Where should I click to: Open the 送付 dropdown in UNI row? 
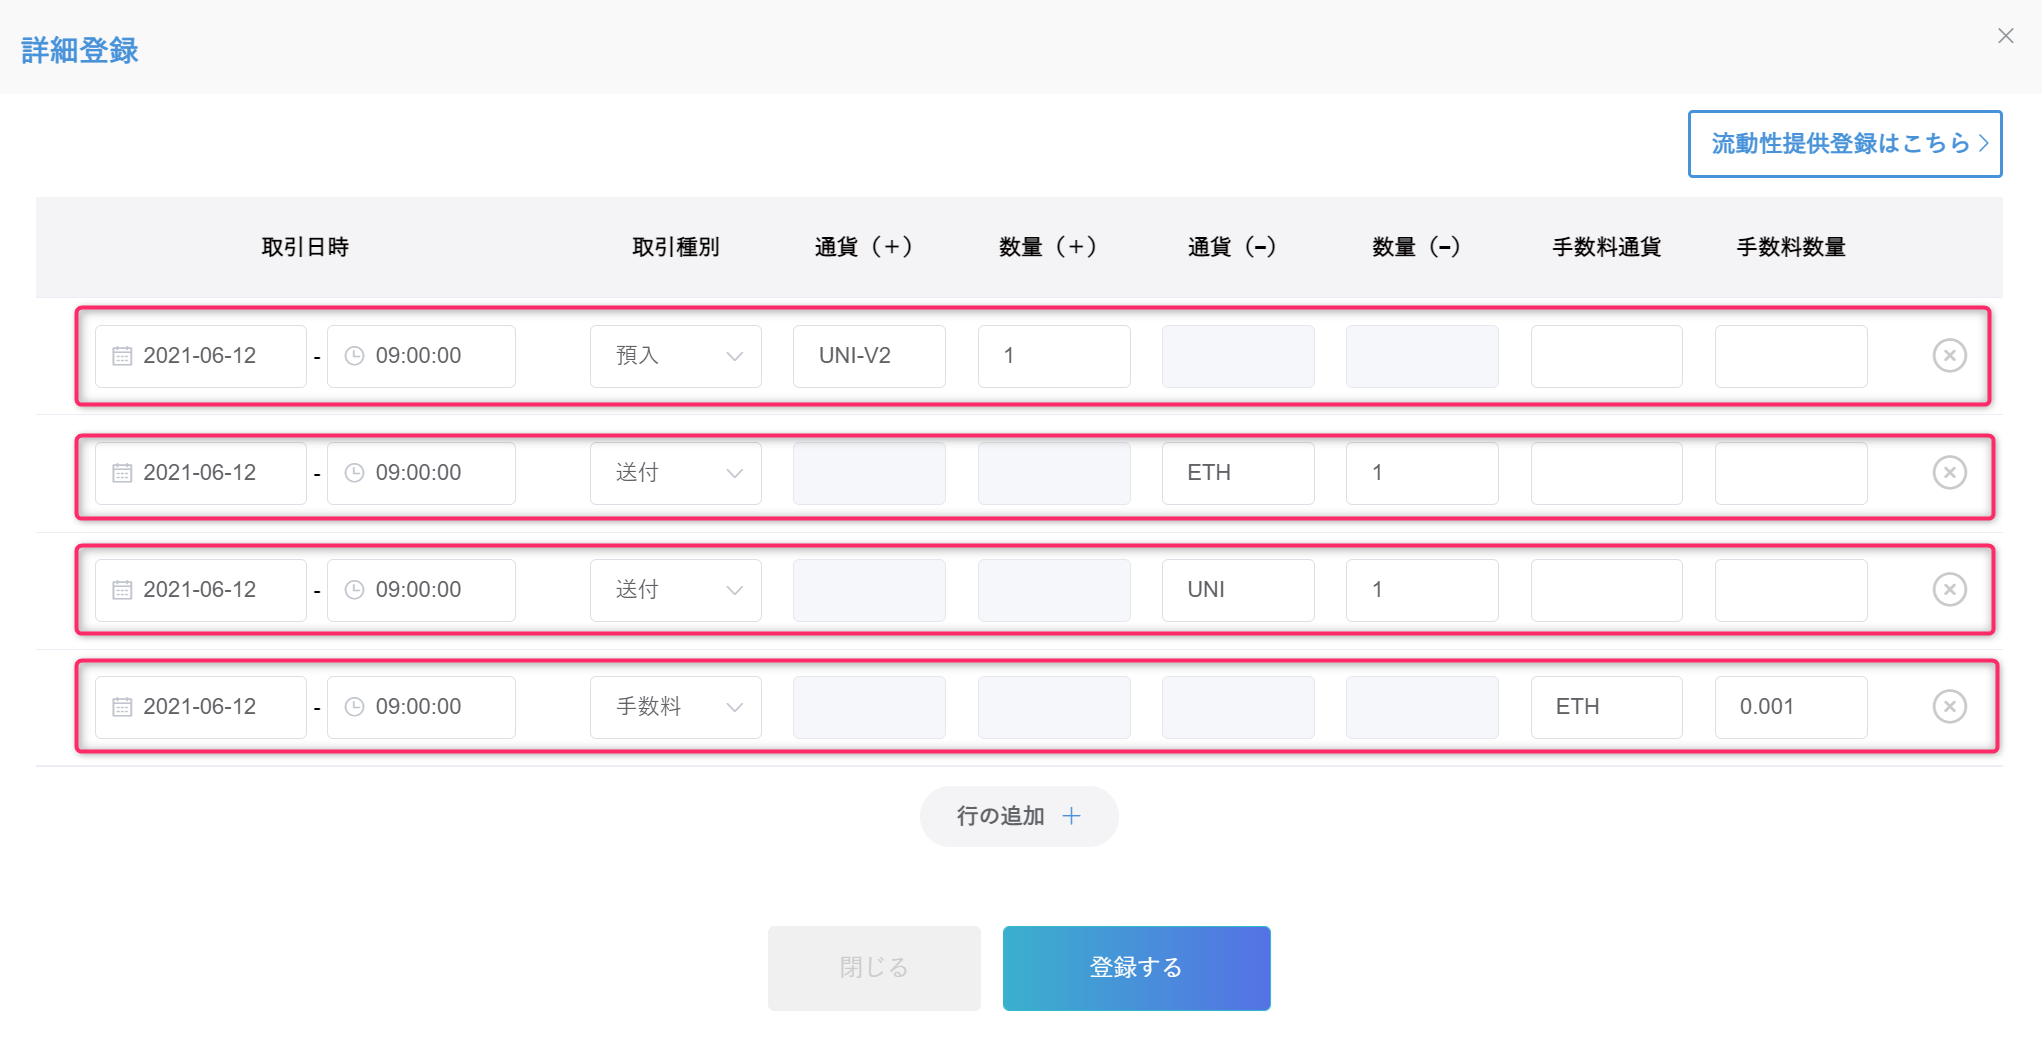[676, 590]
